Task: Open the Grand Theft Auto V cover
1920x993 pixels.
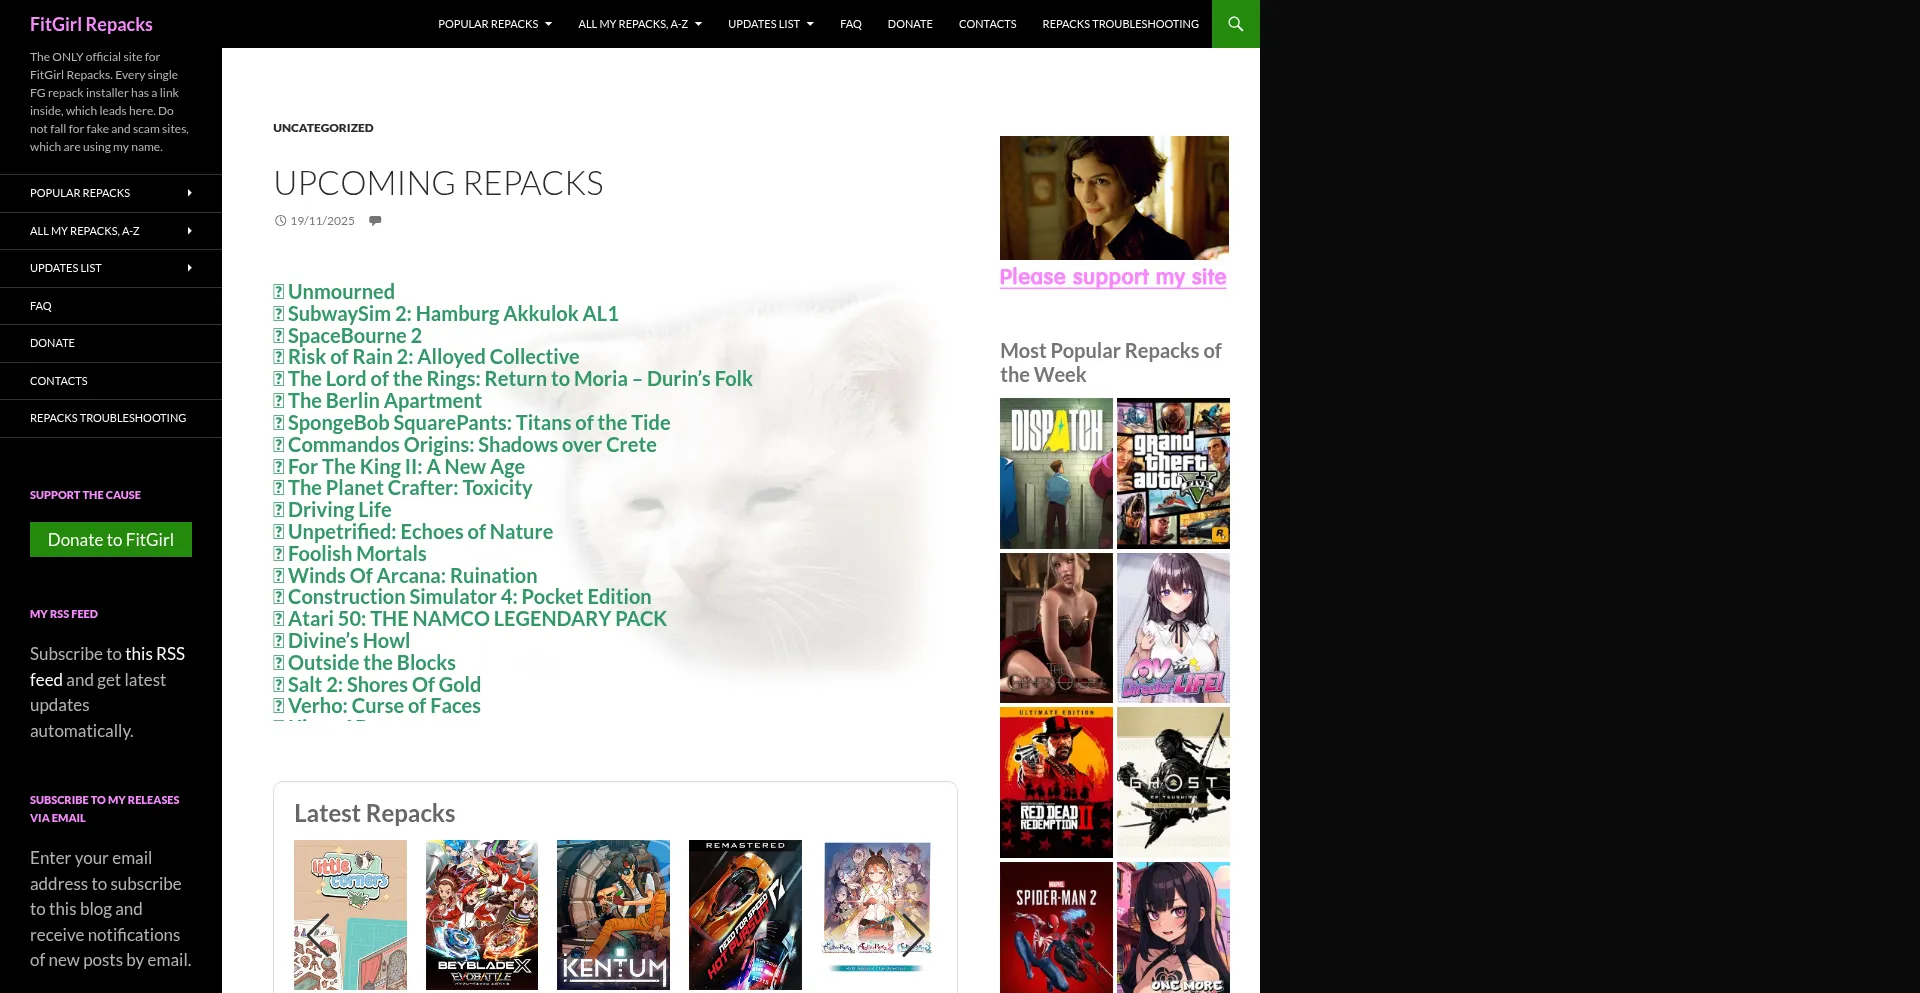Action: [1173, 473]
